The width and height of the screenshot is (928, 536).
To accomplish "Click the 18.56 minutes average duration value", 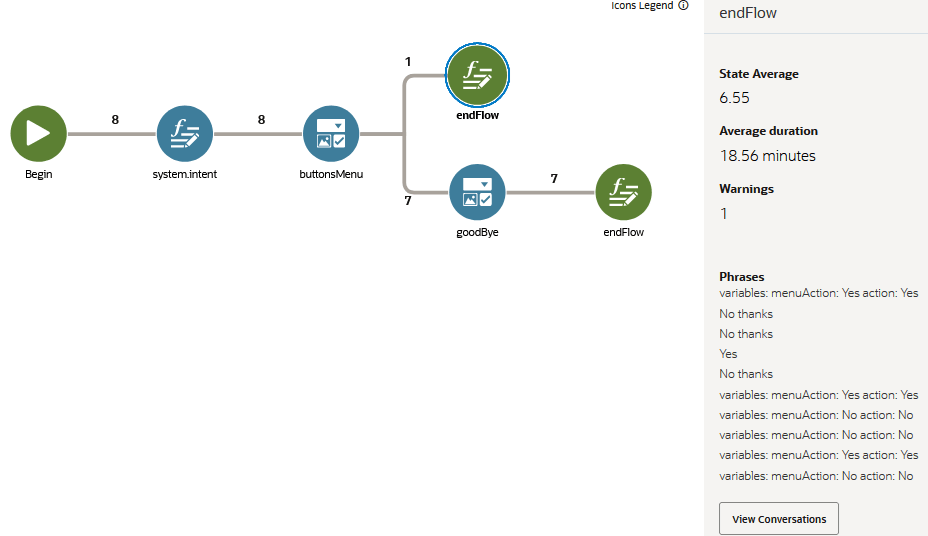I will (x=767, y=156).
